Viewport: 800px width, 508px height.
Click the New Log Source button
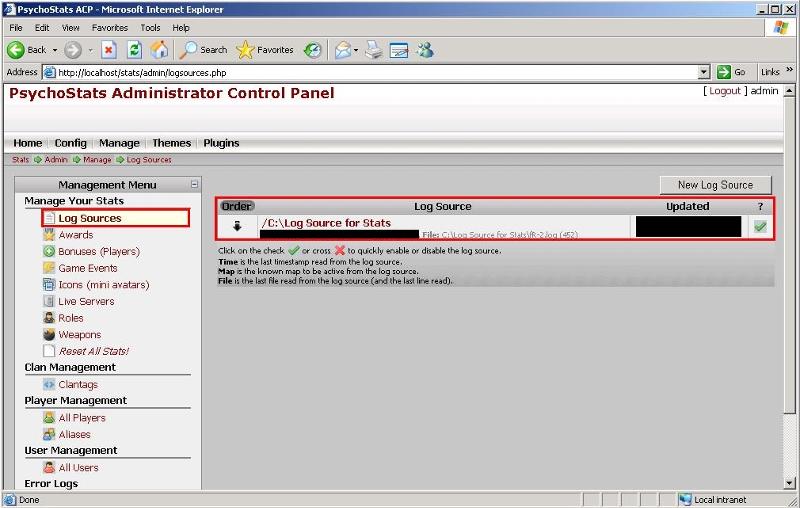point(715,185)
